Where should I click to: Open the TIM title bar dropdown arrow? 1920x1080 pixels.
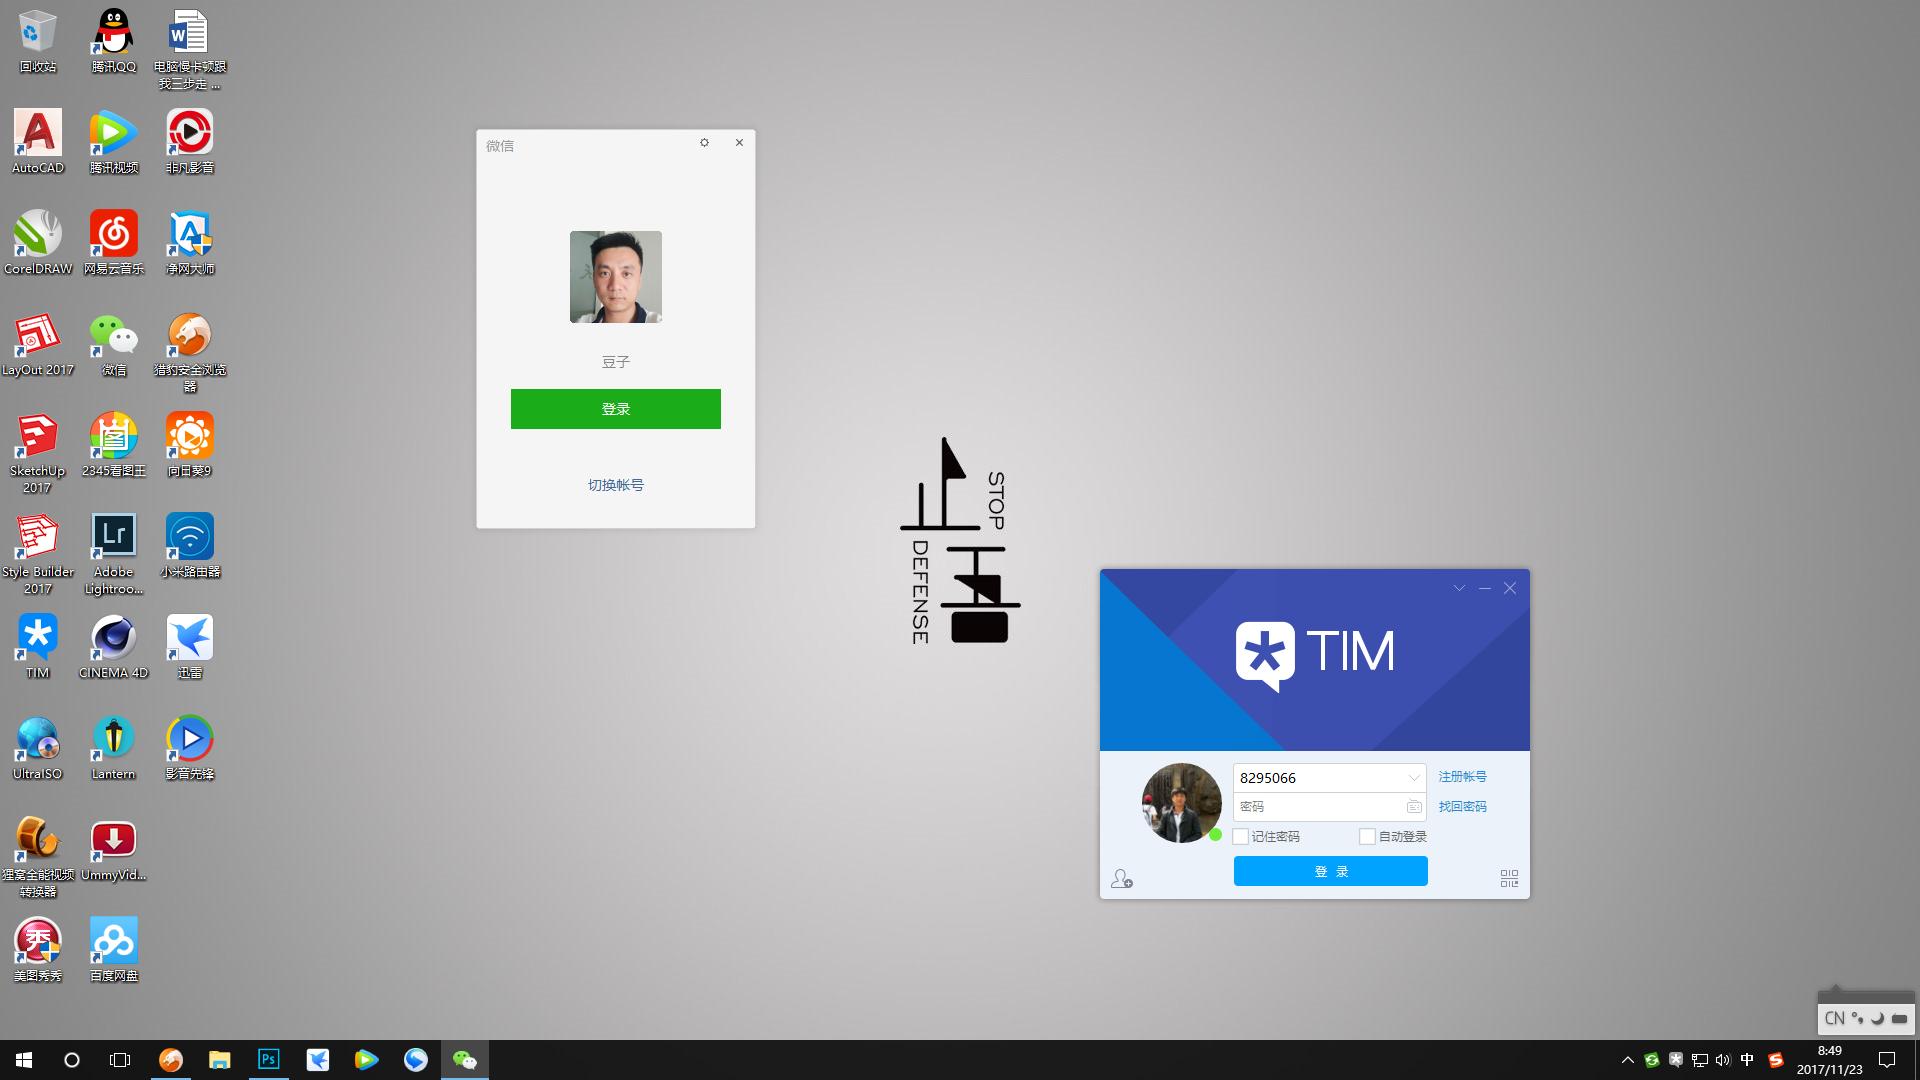pos(1459,588)
